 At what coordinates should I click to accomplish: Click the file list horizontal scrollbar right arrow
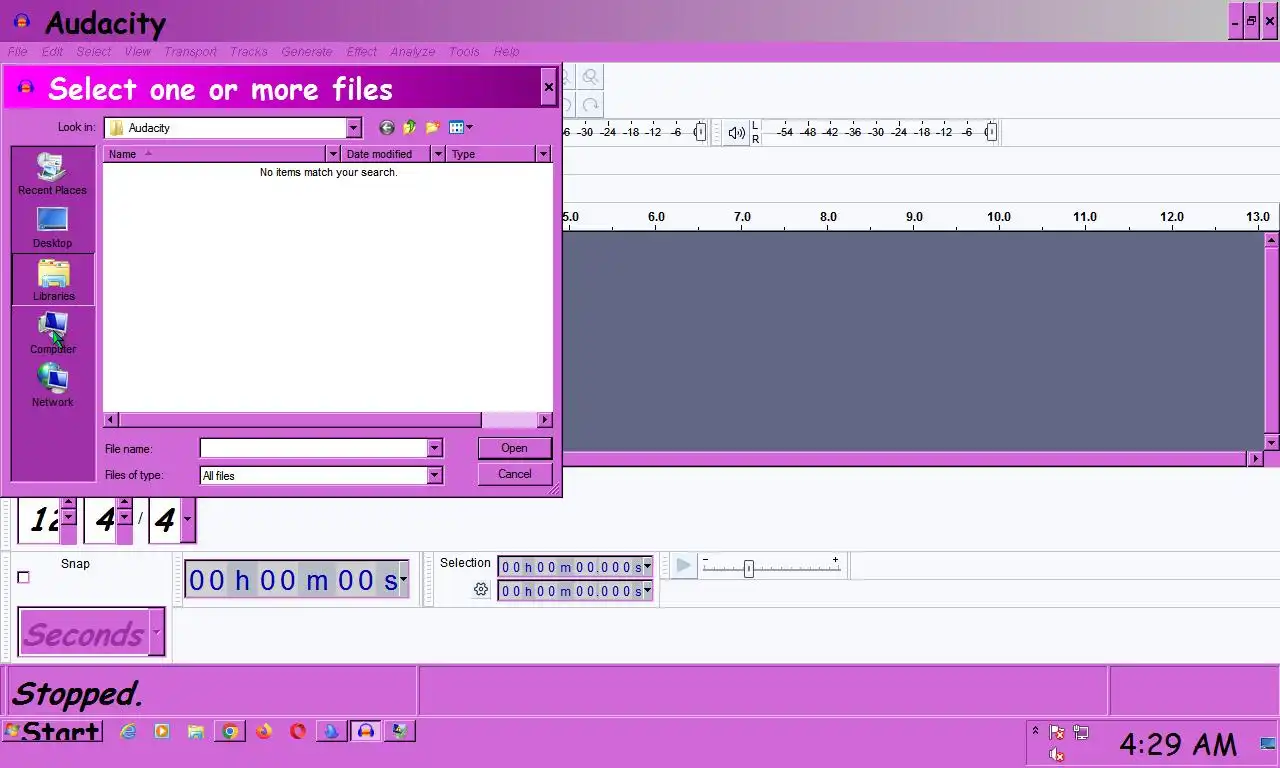[x=545, y=420]
